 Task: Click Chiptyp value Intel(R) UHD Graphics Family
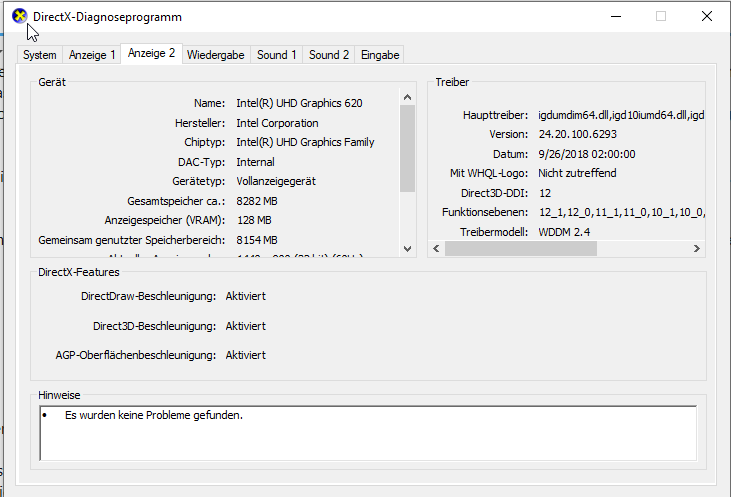305,142
